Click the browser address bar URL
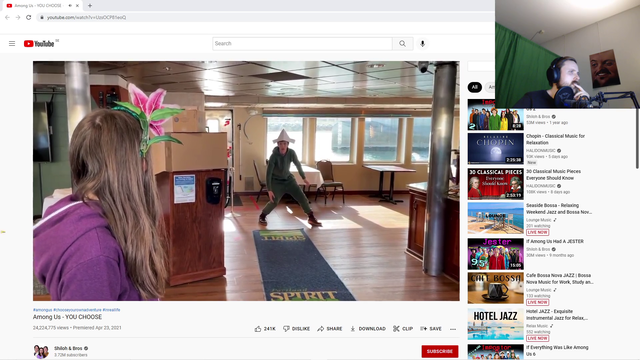640x360 pixels. [87, 18]
